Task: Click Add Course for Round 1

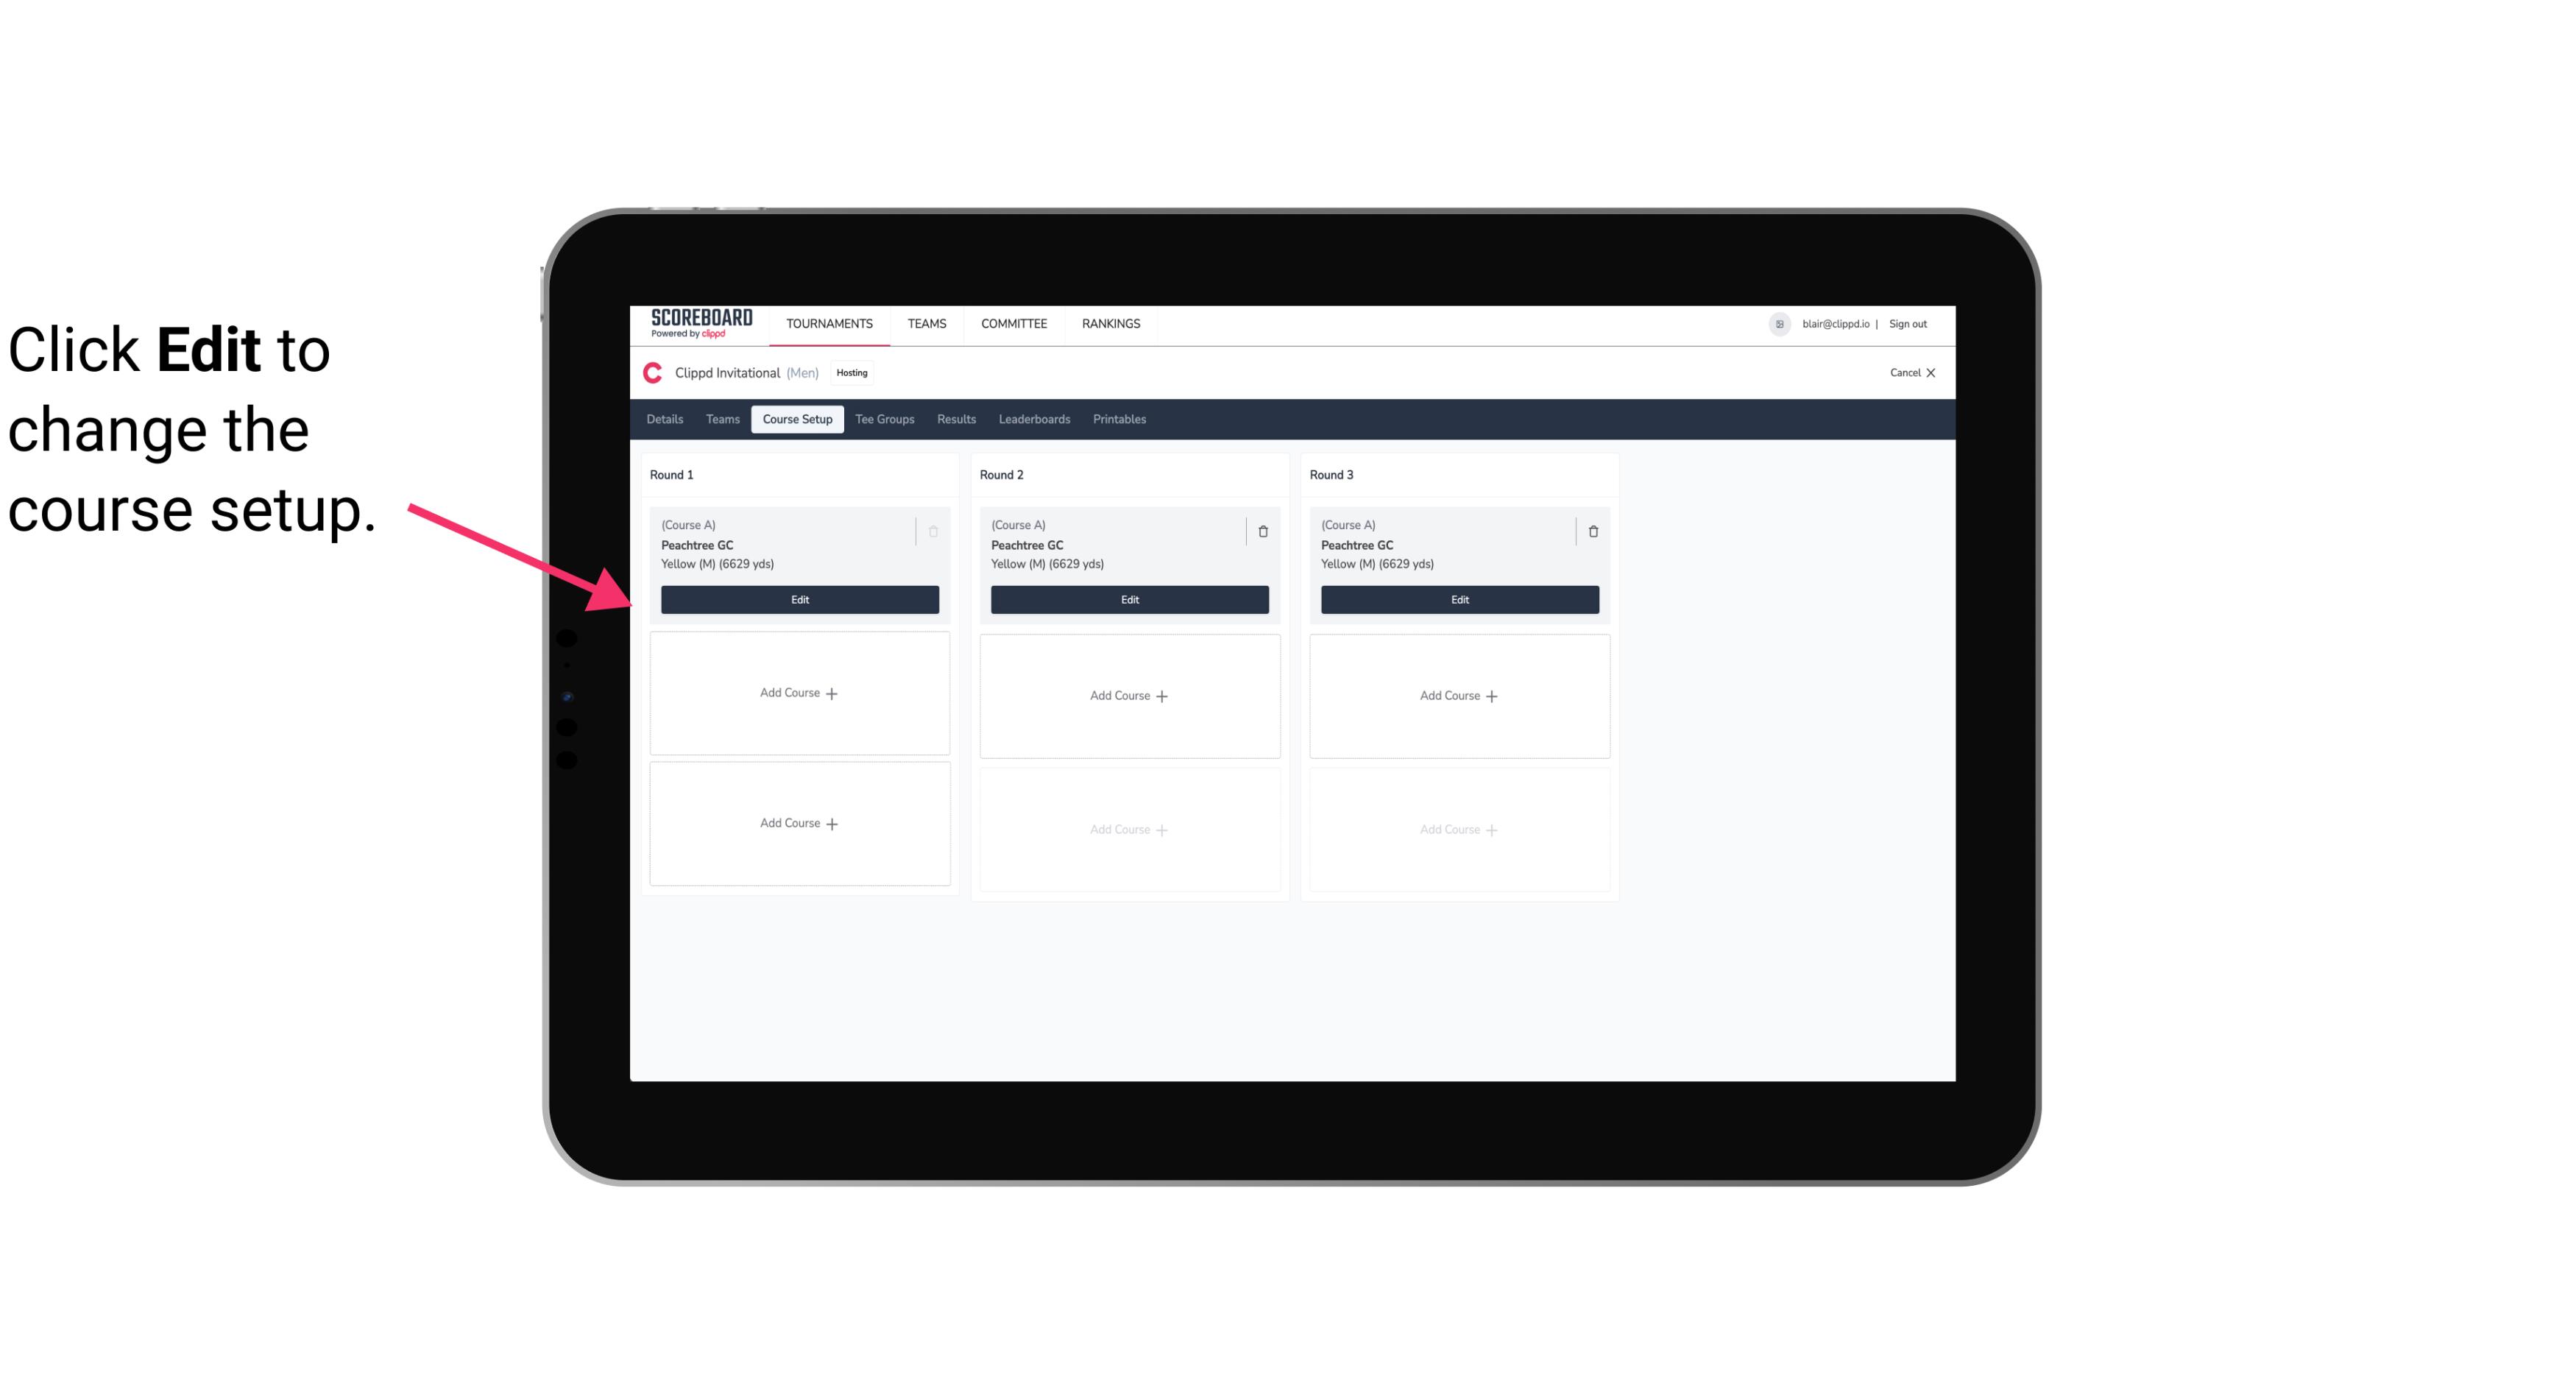Action: coord(800,693)
